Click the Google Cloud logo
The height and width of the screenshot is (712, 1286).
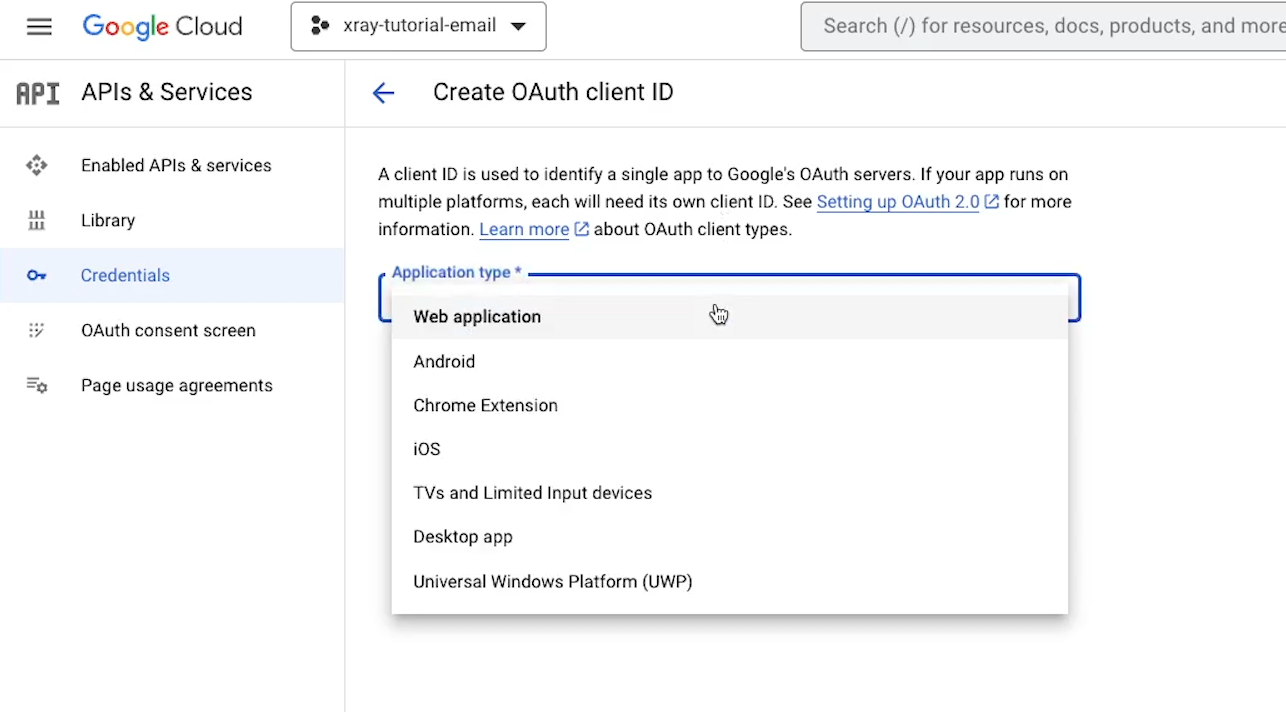click(x=162, y=27)
